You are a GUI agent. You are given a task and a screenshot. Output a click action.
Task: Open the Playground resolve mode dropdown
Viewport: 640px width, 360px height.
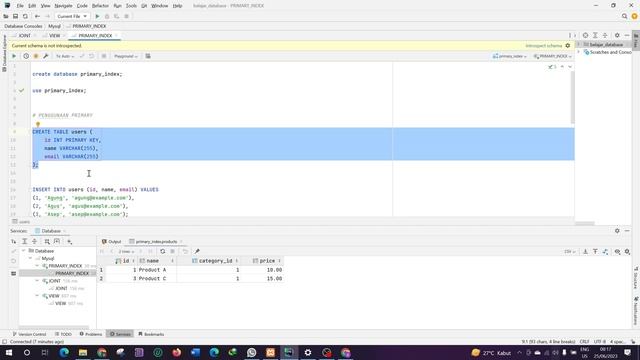(x=126, y=56)
